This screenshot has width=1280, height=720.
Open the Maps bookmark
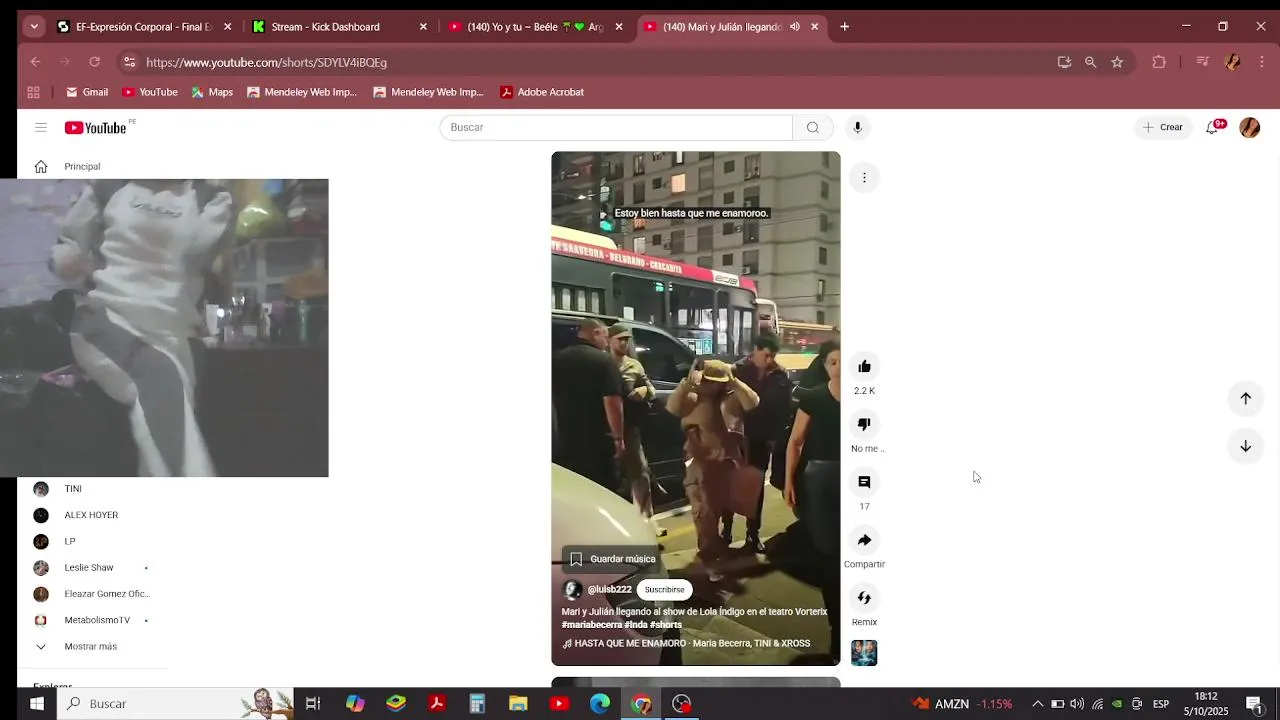click(212, 92)
